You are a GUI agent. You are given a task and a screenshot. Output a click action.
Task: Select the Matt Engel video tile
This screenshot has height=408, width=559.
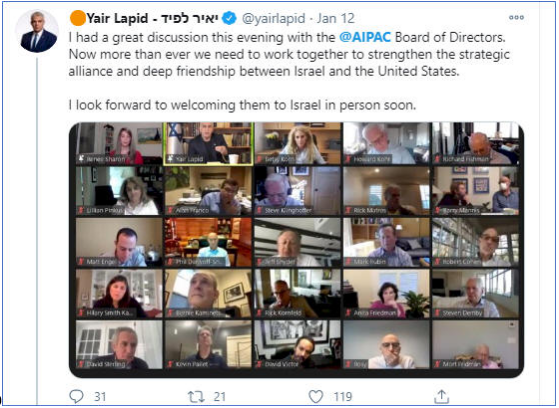coord(119,243)
